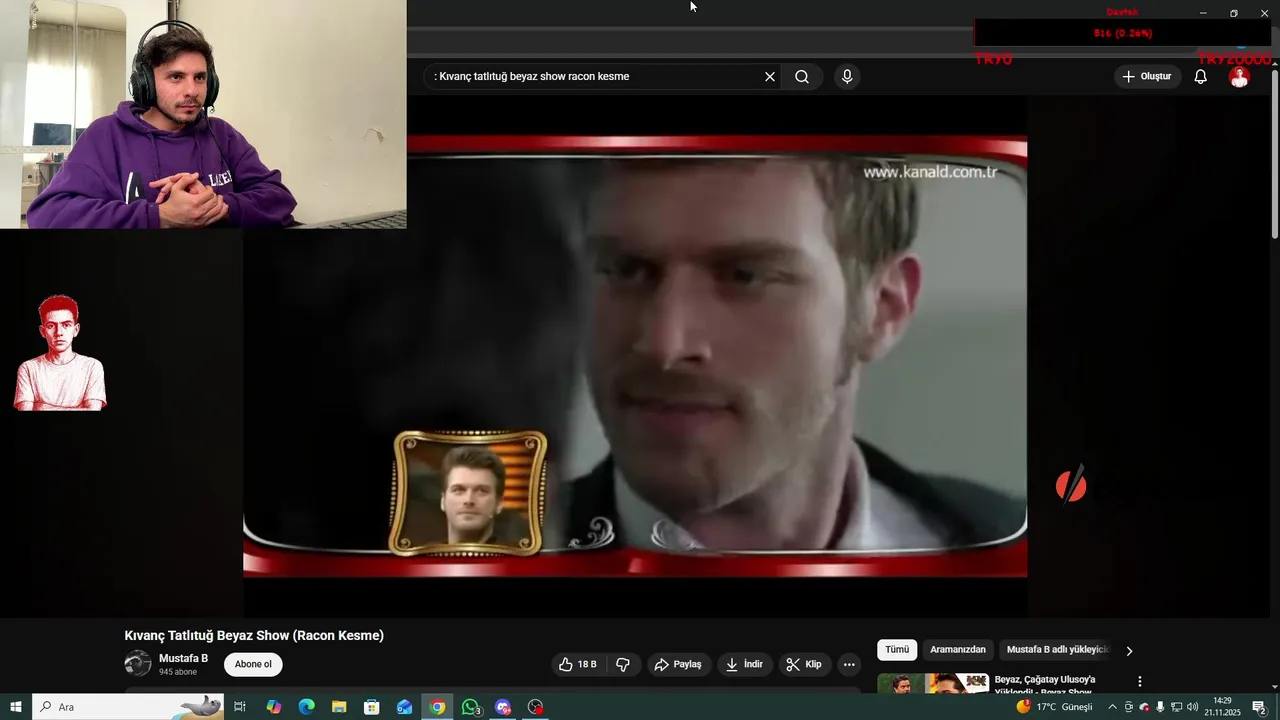Switch to Google Chrome in the taskbar
The height and width of the screenshot is (720, 1280).
(x=437, y=707)
